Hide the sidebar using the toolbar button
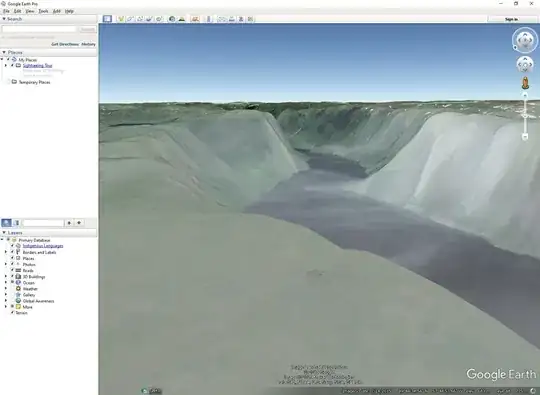Viewport: 540px width, 395px height. click(107, 19)
